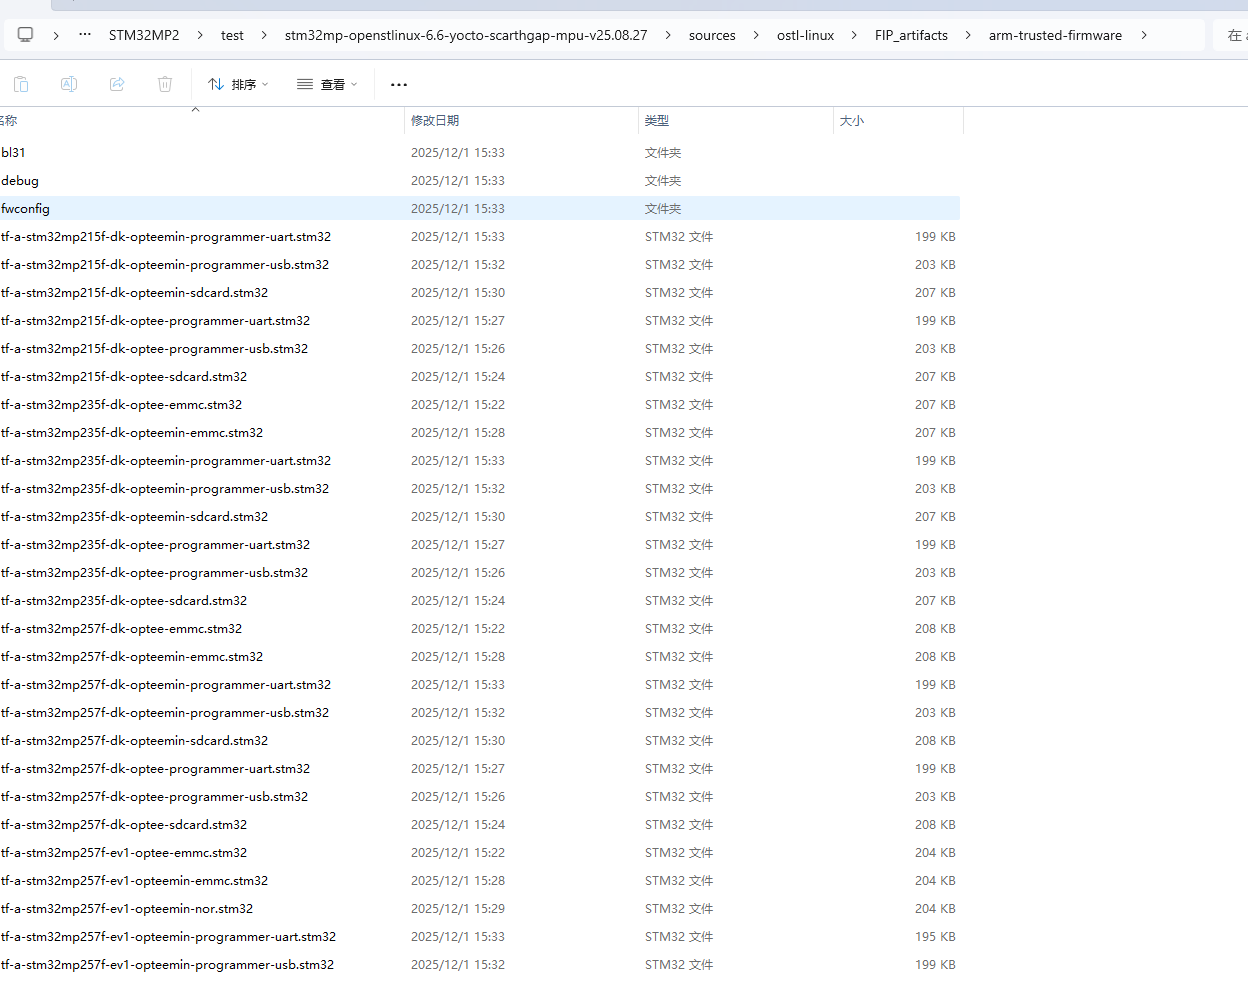
Task: Click the This PC monitor icon in address bar
Action: coord(26,35)
